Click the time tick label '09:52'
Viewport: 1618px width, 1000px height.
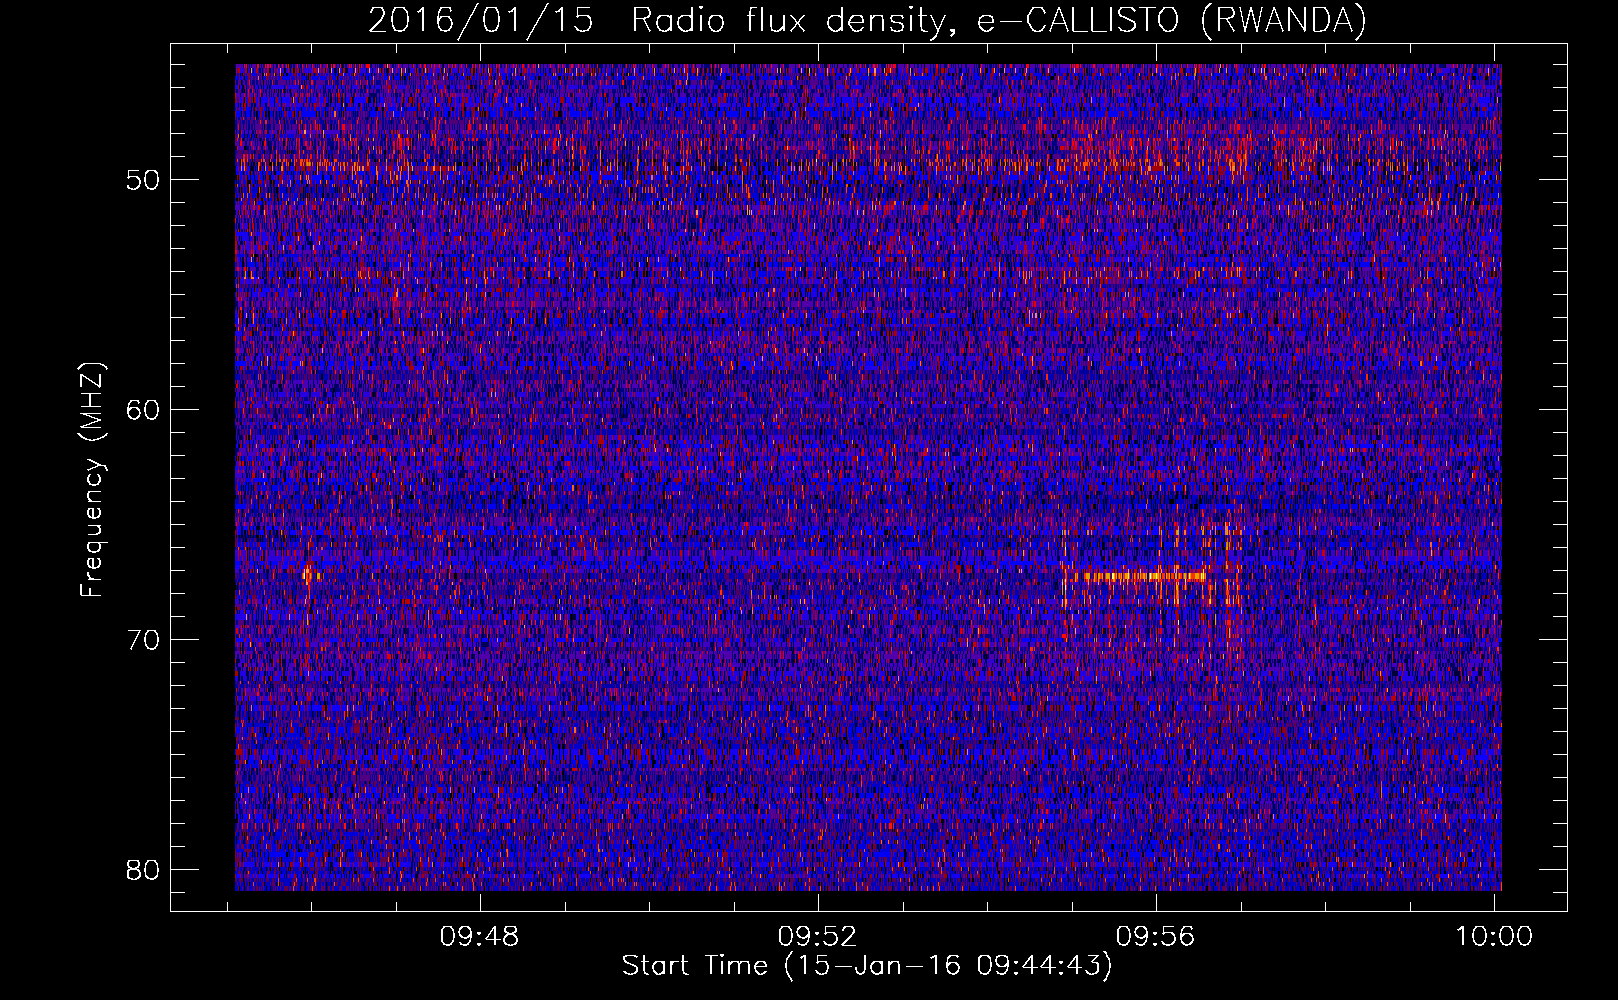pos(818,937)
